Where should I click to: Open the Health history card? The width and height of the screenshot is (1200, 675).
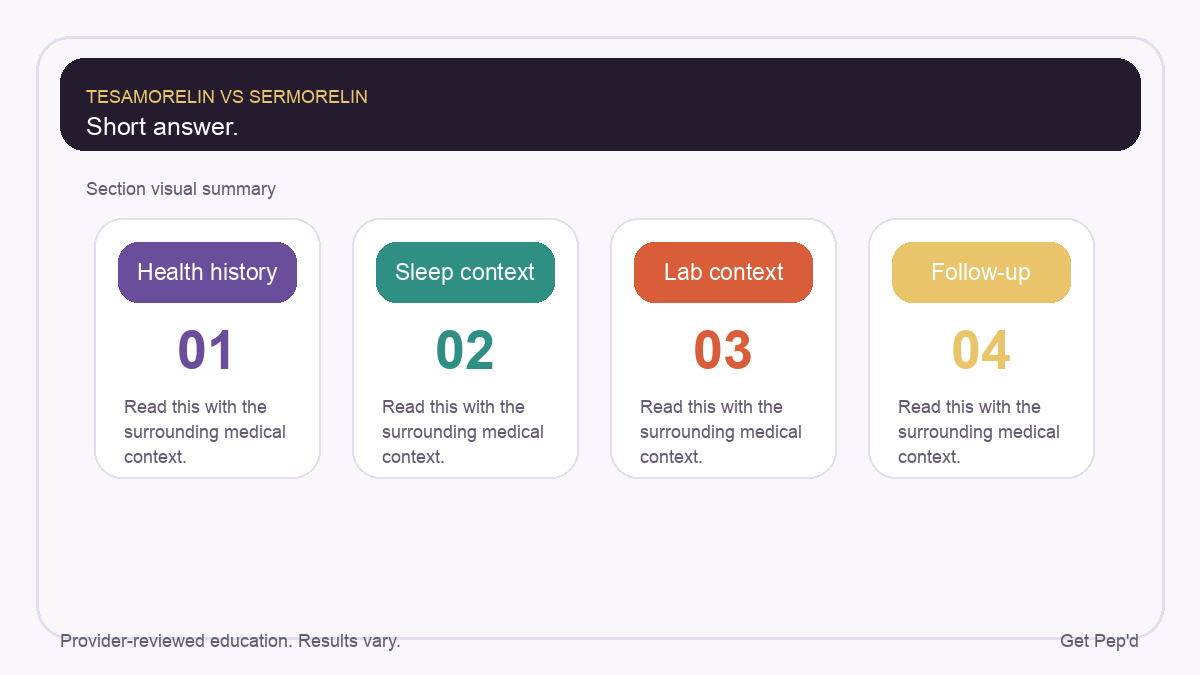207,348
